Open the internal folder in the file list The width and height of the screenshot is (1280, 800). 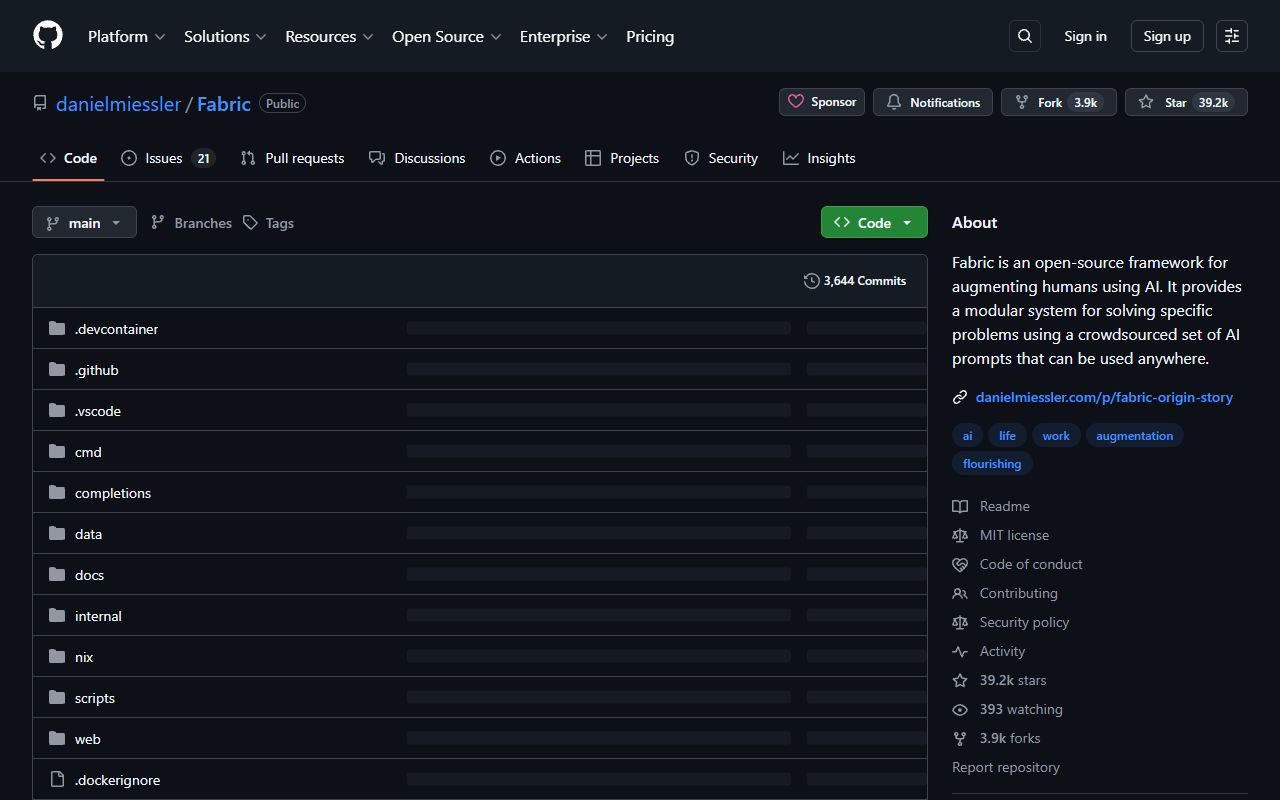tap(98, 615)
